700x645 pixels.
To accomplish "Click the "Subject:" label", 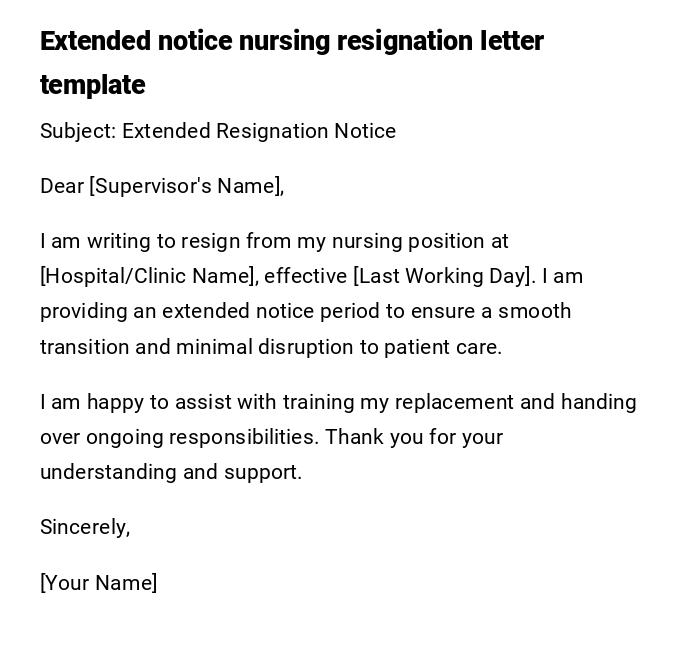I will coord(78,131).
